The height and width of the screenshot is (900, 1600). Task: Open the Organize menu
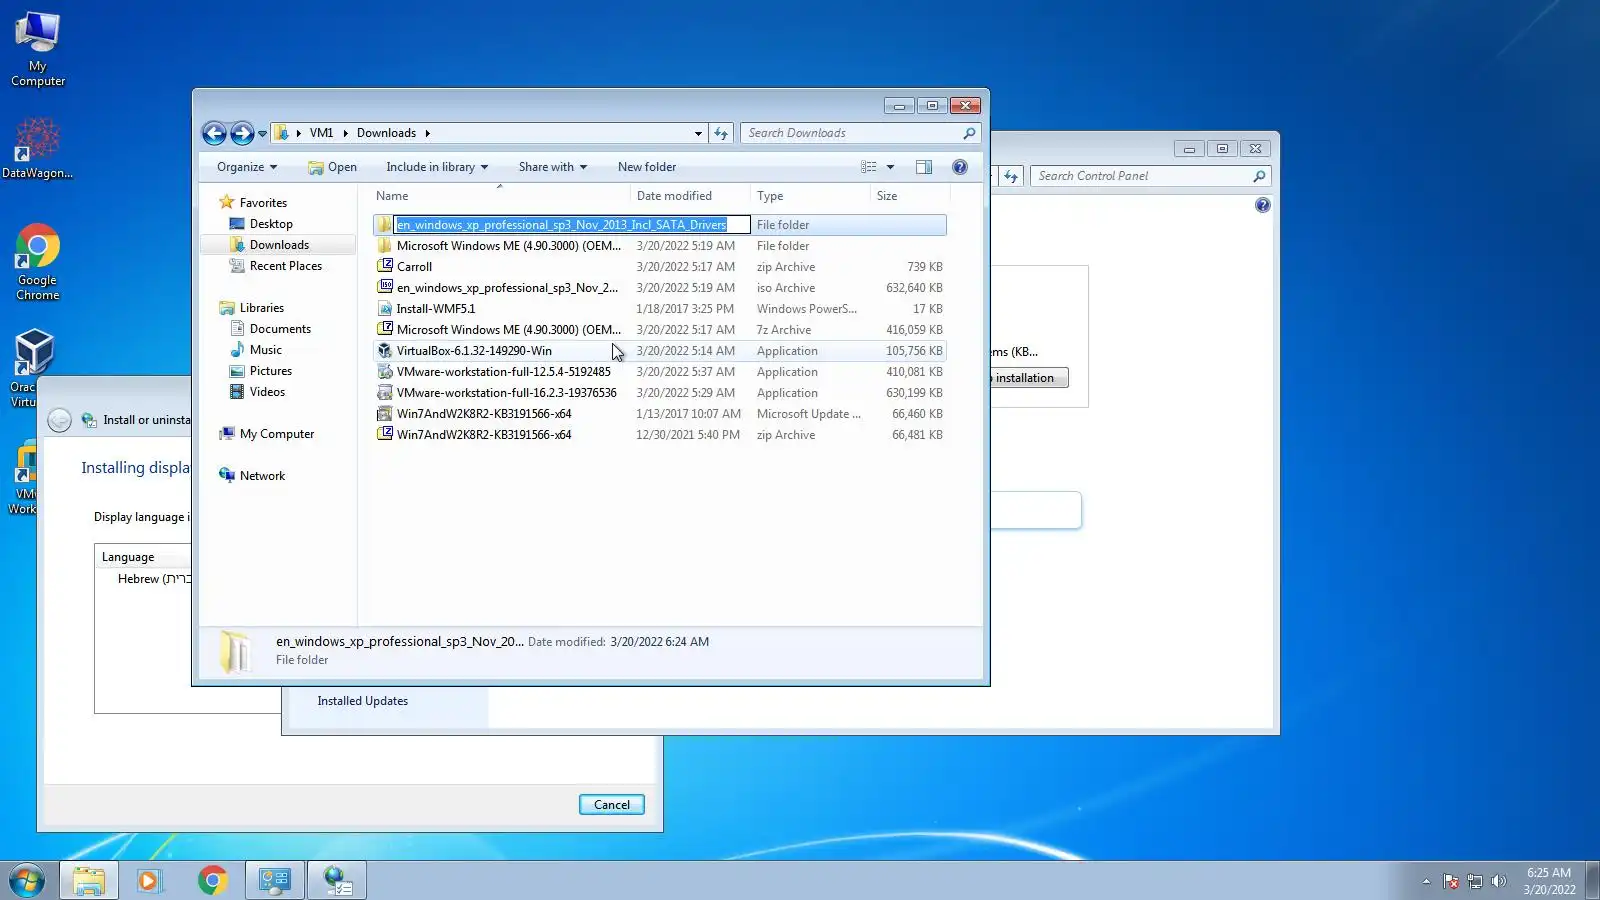[x=247, y=167]
